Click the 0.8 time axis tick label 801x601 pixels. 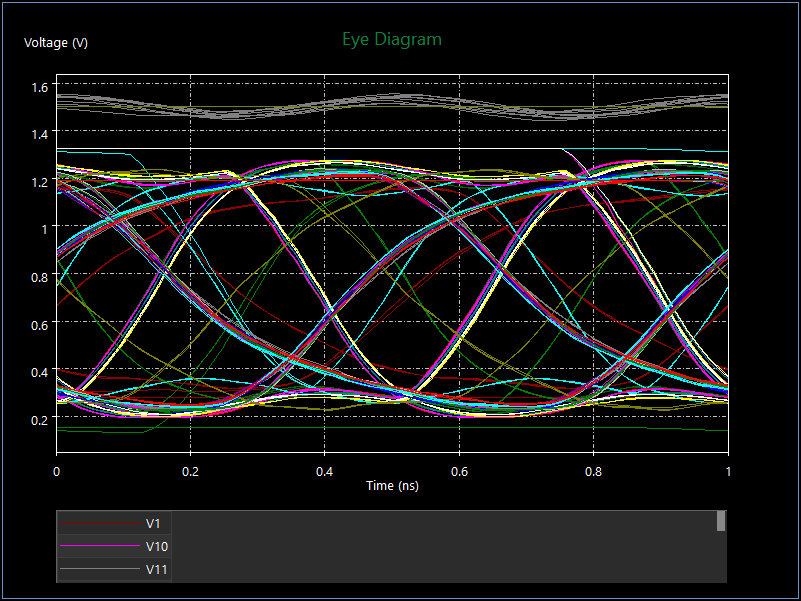point(593,471)
